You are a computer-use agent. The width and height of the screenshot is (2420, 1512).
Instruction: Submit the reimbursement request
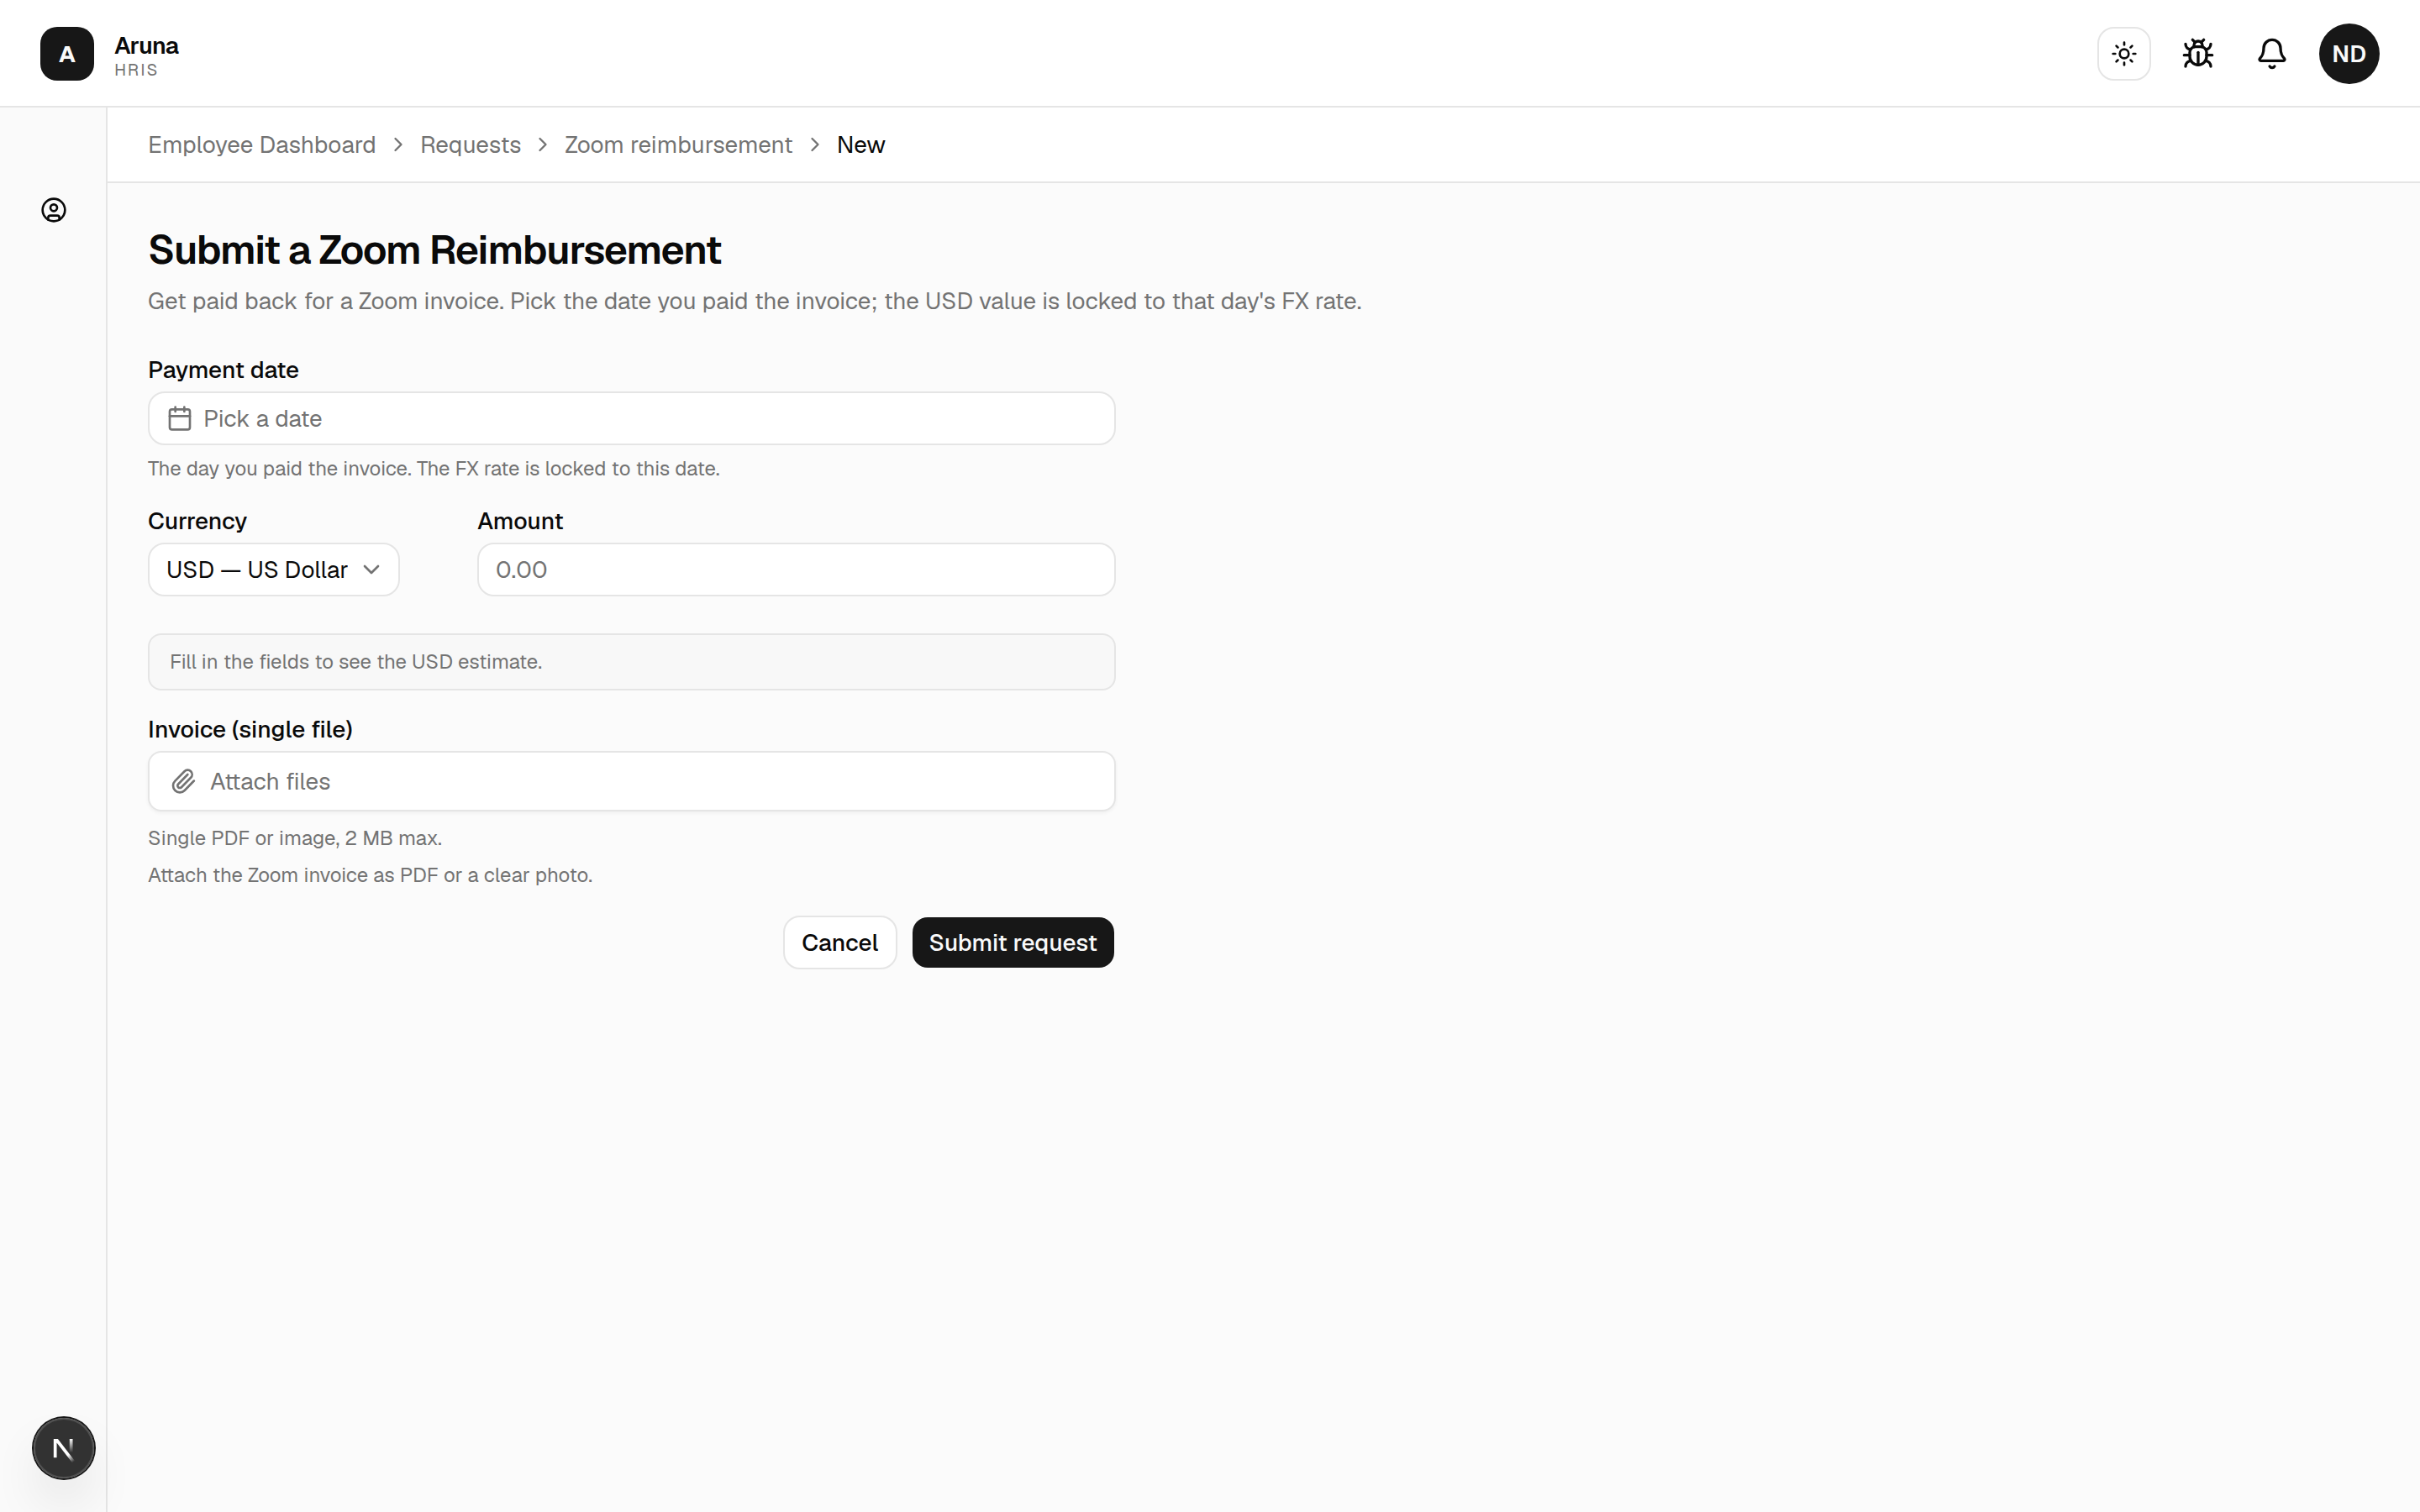1013,943
